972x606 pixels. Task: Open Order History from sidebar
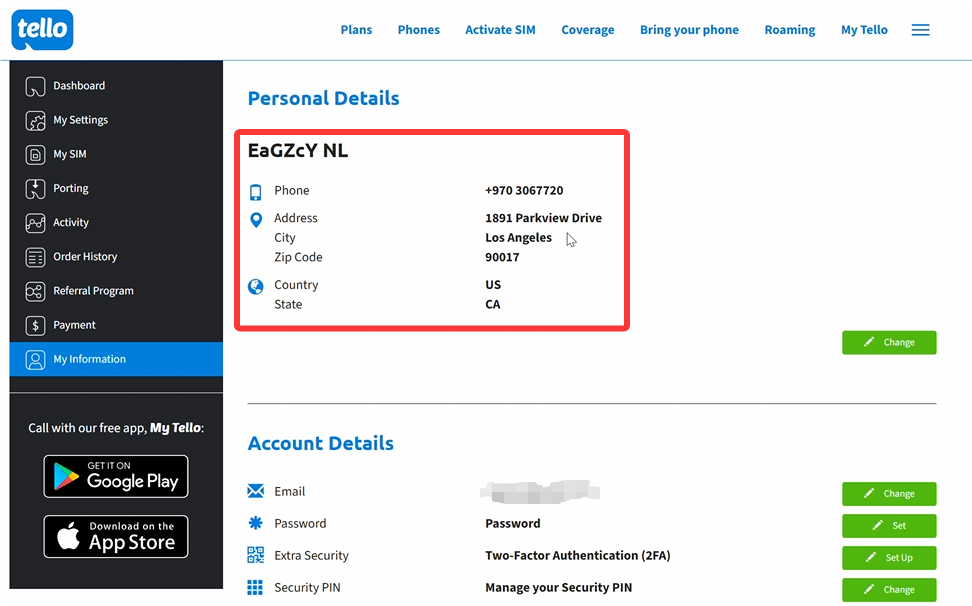pyautogui.click(x=85, y=257)
